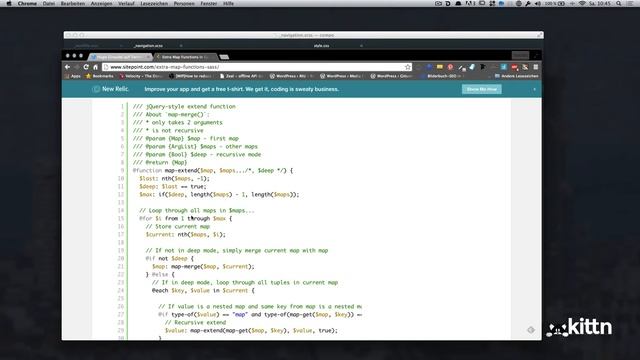The height and width of the screenshot is (360, 640).
Task: Click the Wi-Fi status icon
Action: point(582,3)
